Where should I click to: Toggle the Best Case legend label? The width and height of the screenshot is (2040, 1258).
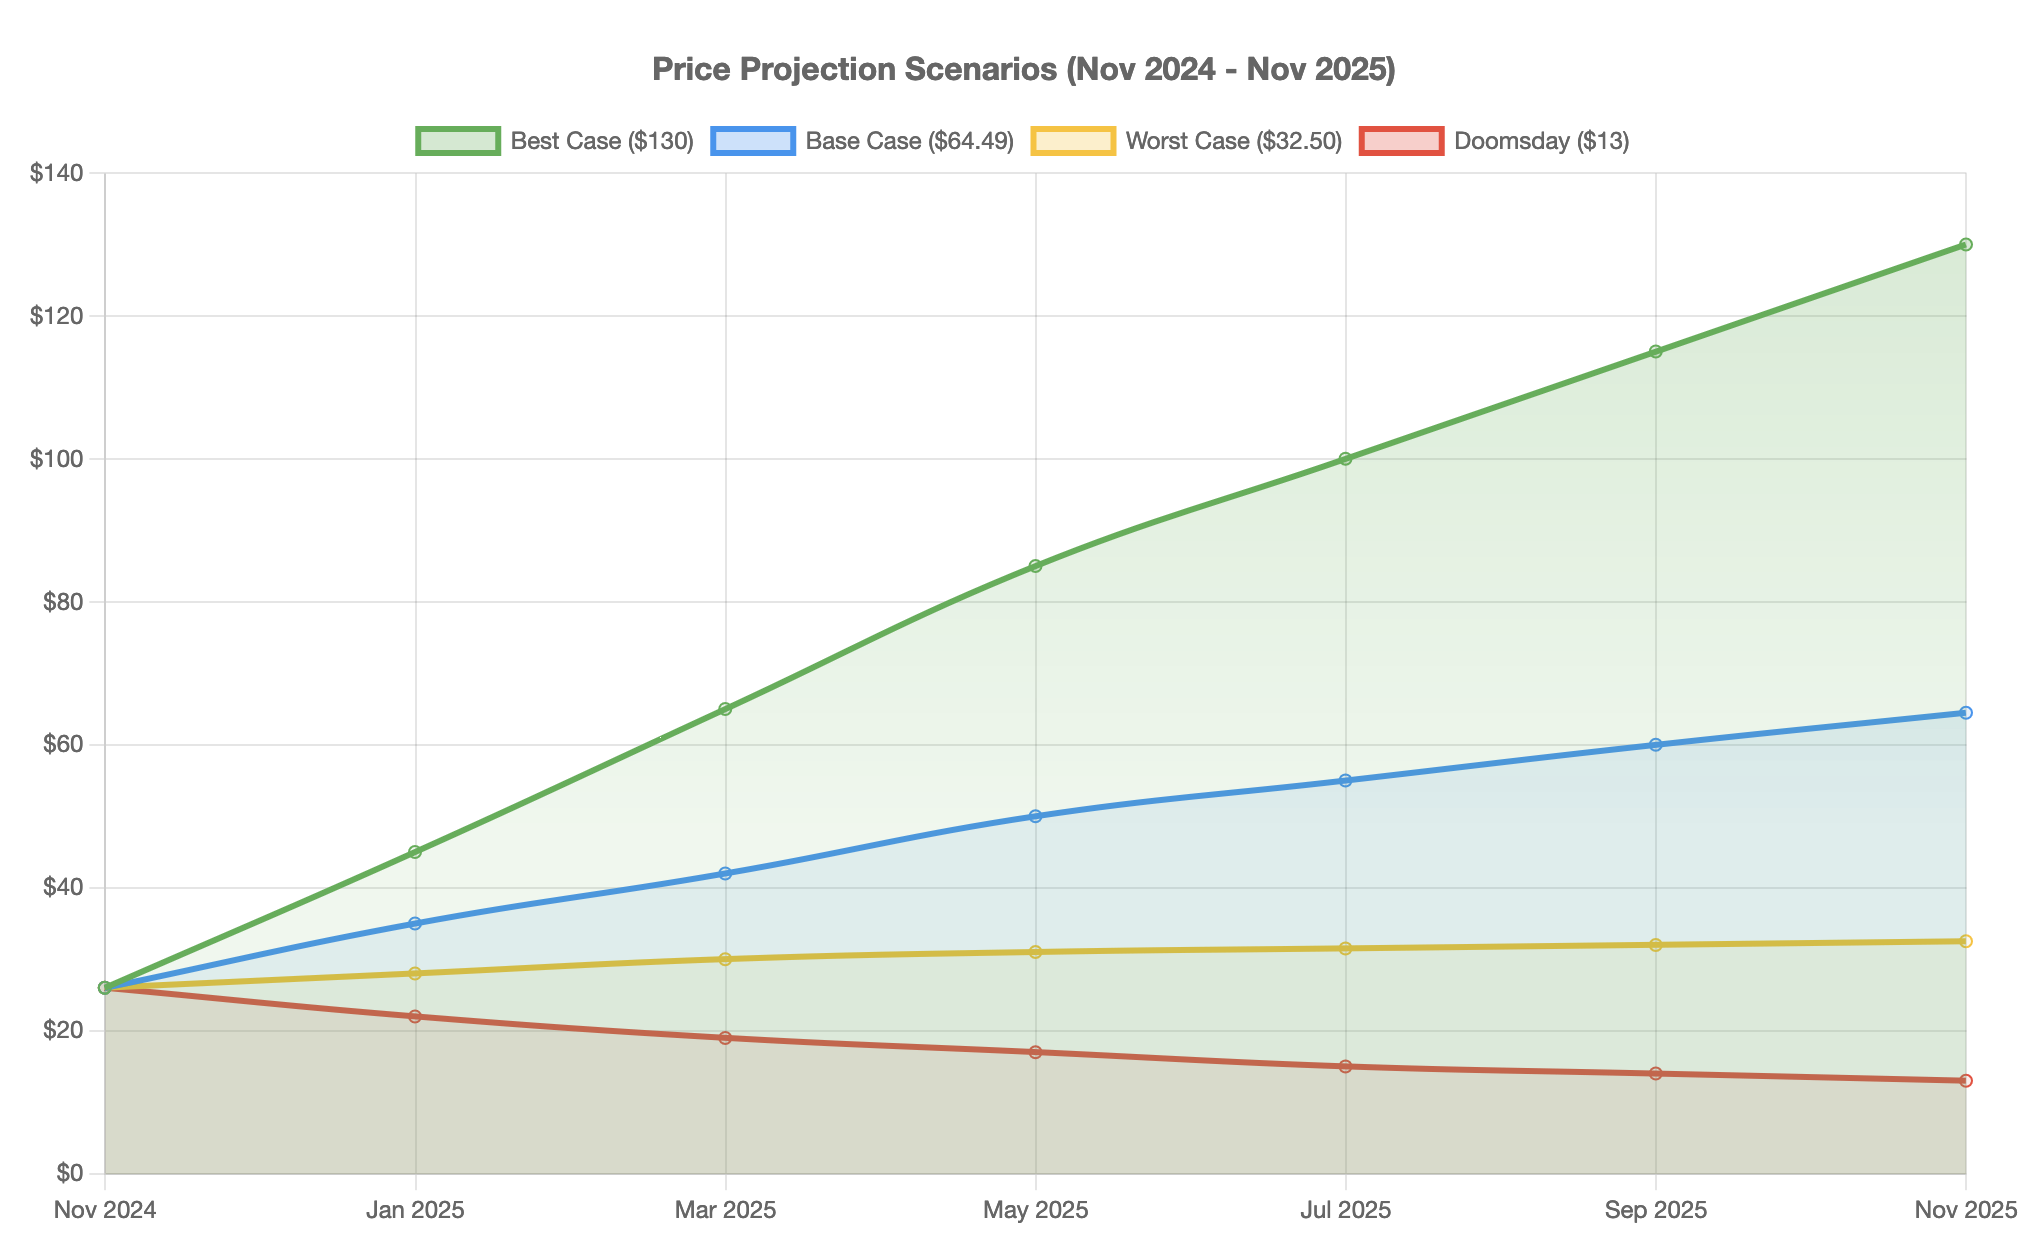click(601, 141)
